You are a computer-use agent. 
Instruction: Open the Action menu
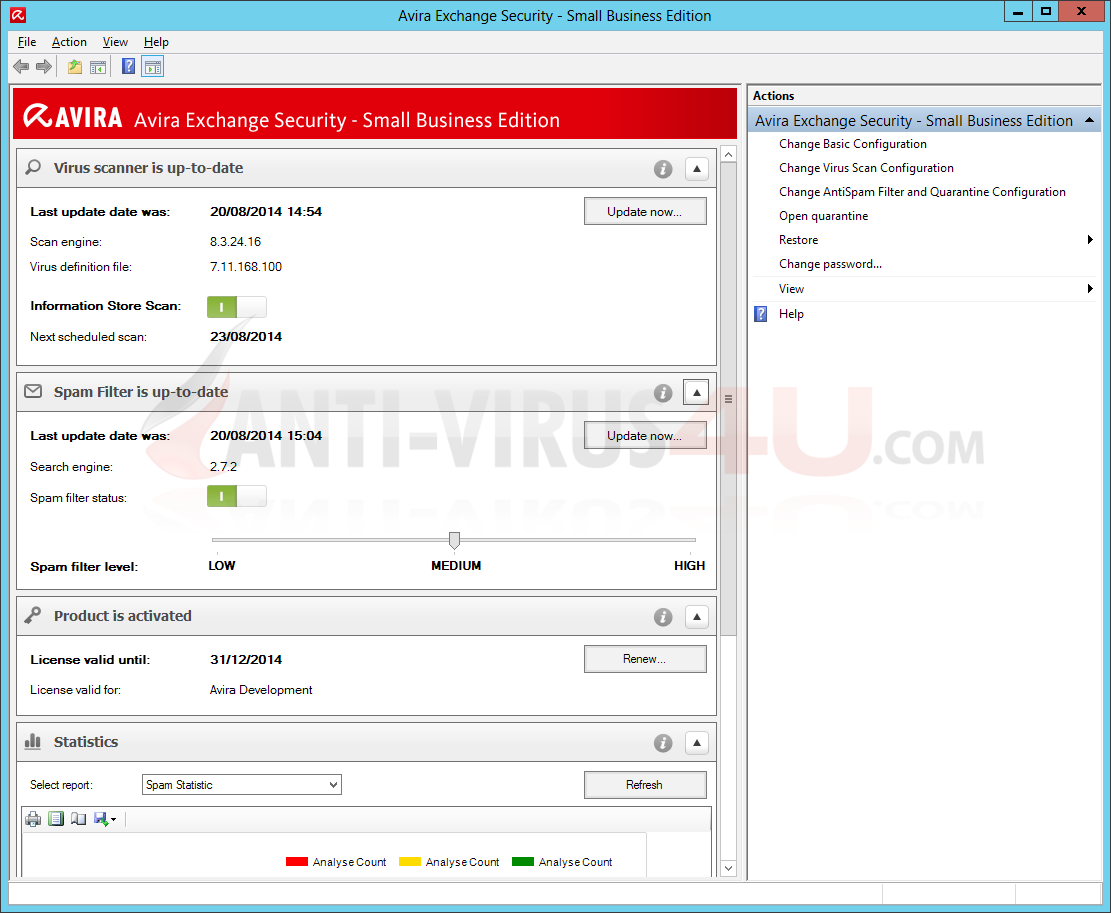(x=69, y=42)
